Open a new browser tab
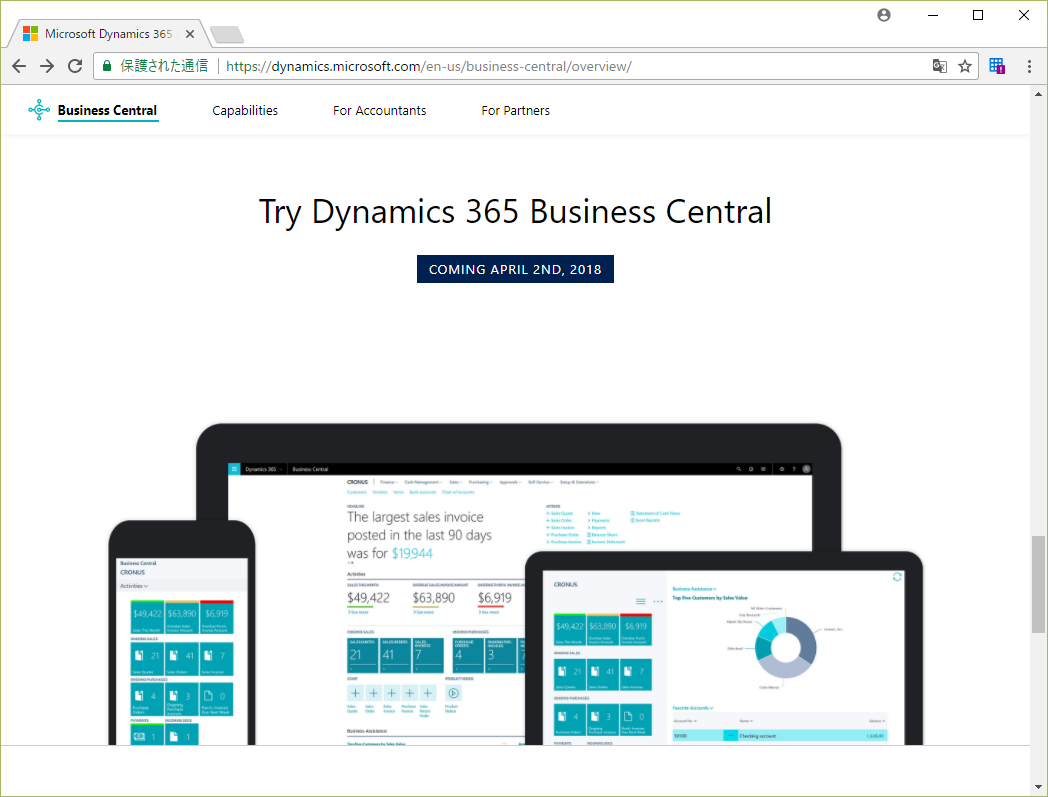This screenshot has height=797, width=1048. [227, 34]
